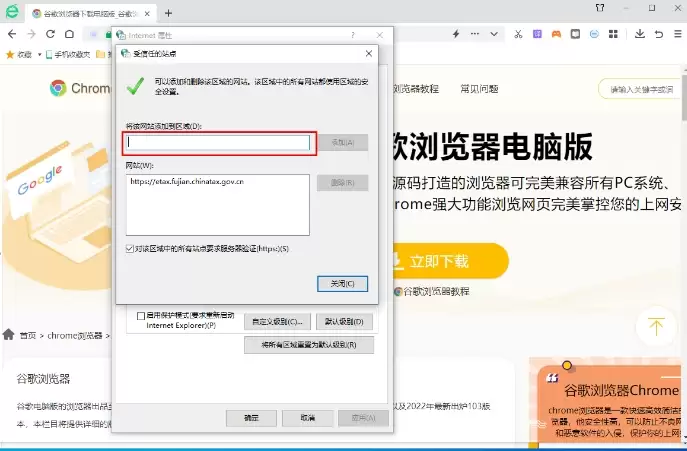This screenshot has width=687, height=451.
Task: Click the favorites star in bookmarks bar
Action: (10, 54)
